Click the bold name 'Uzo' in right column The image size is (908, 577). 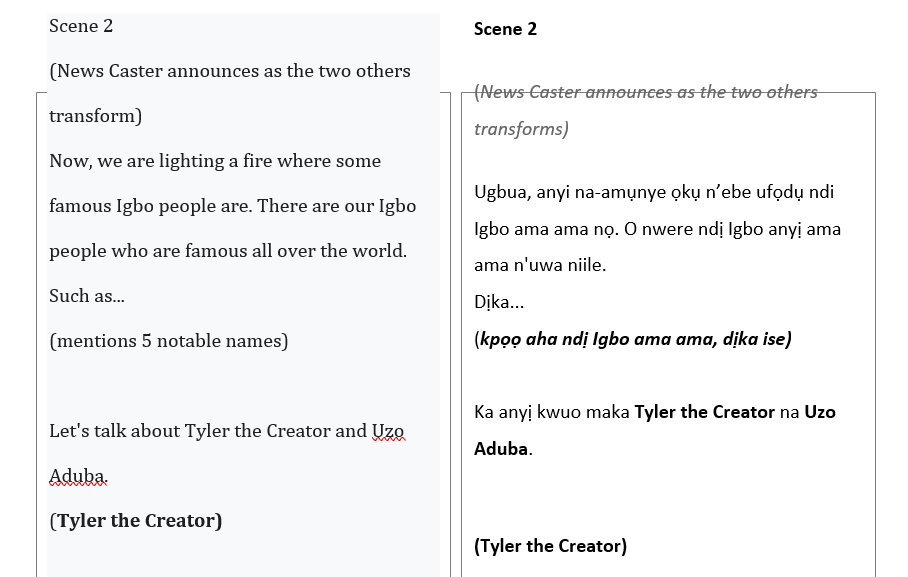pyautogui.click(x=820, y=412)
